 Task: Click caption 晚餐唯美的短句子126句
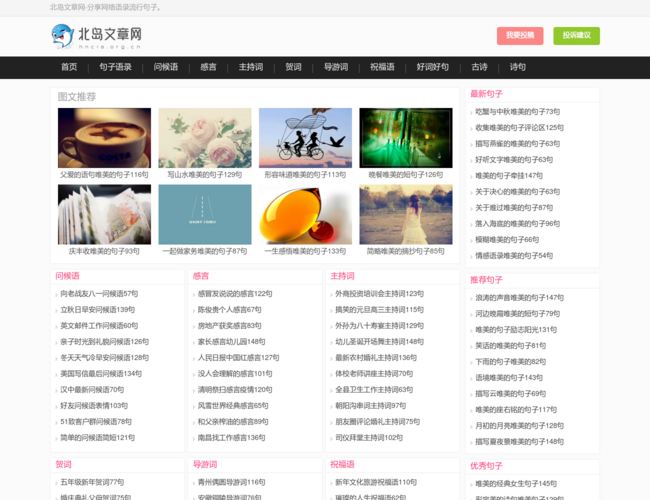point(406,175)
